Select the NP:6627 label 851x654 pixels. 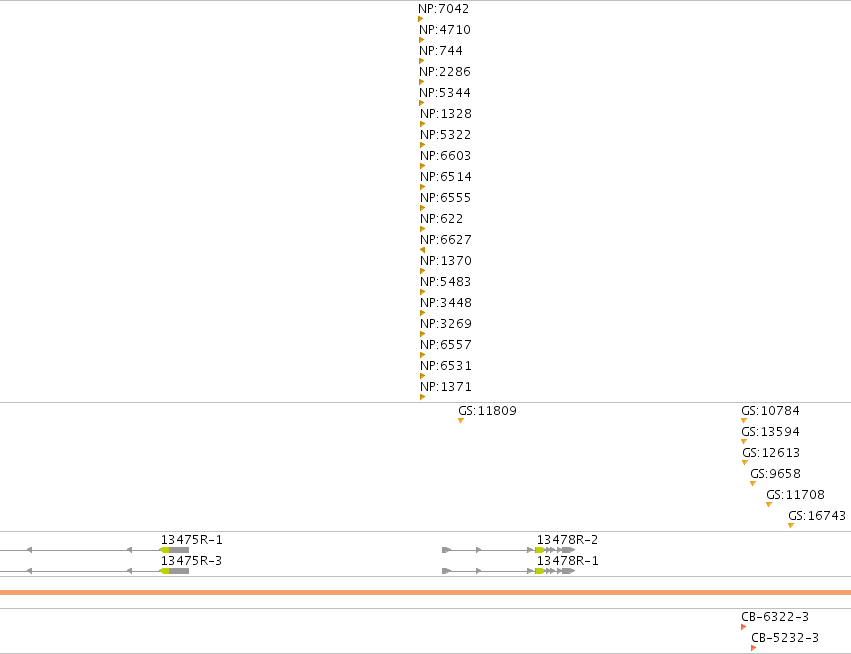(446, 240)
